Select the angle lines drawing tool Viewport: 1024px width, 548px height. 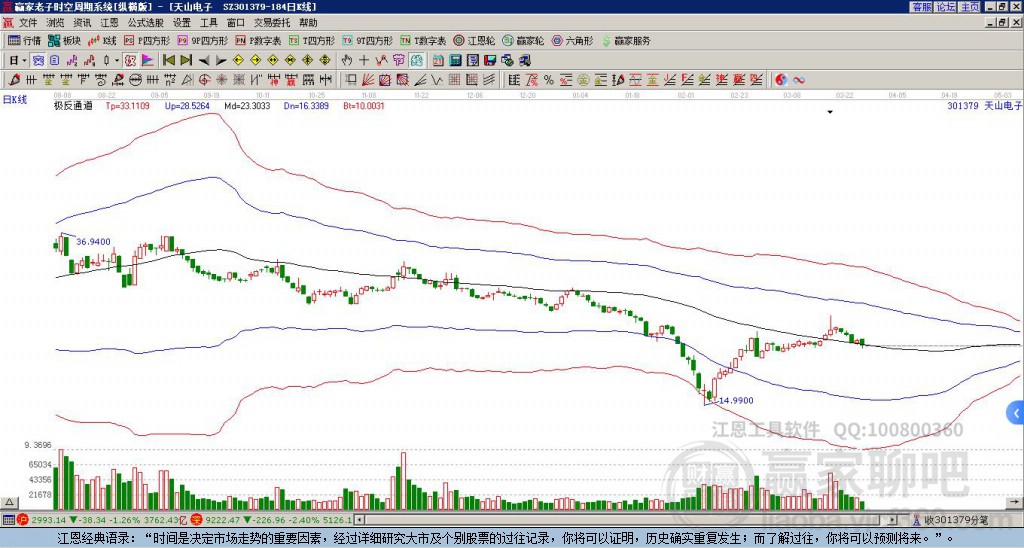(420, 80)
